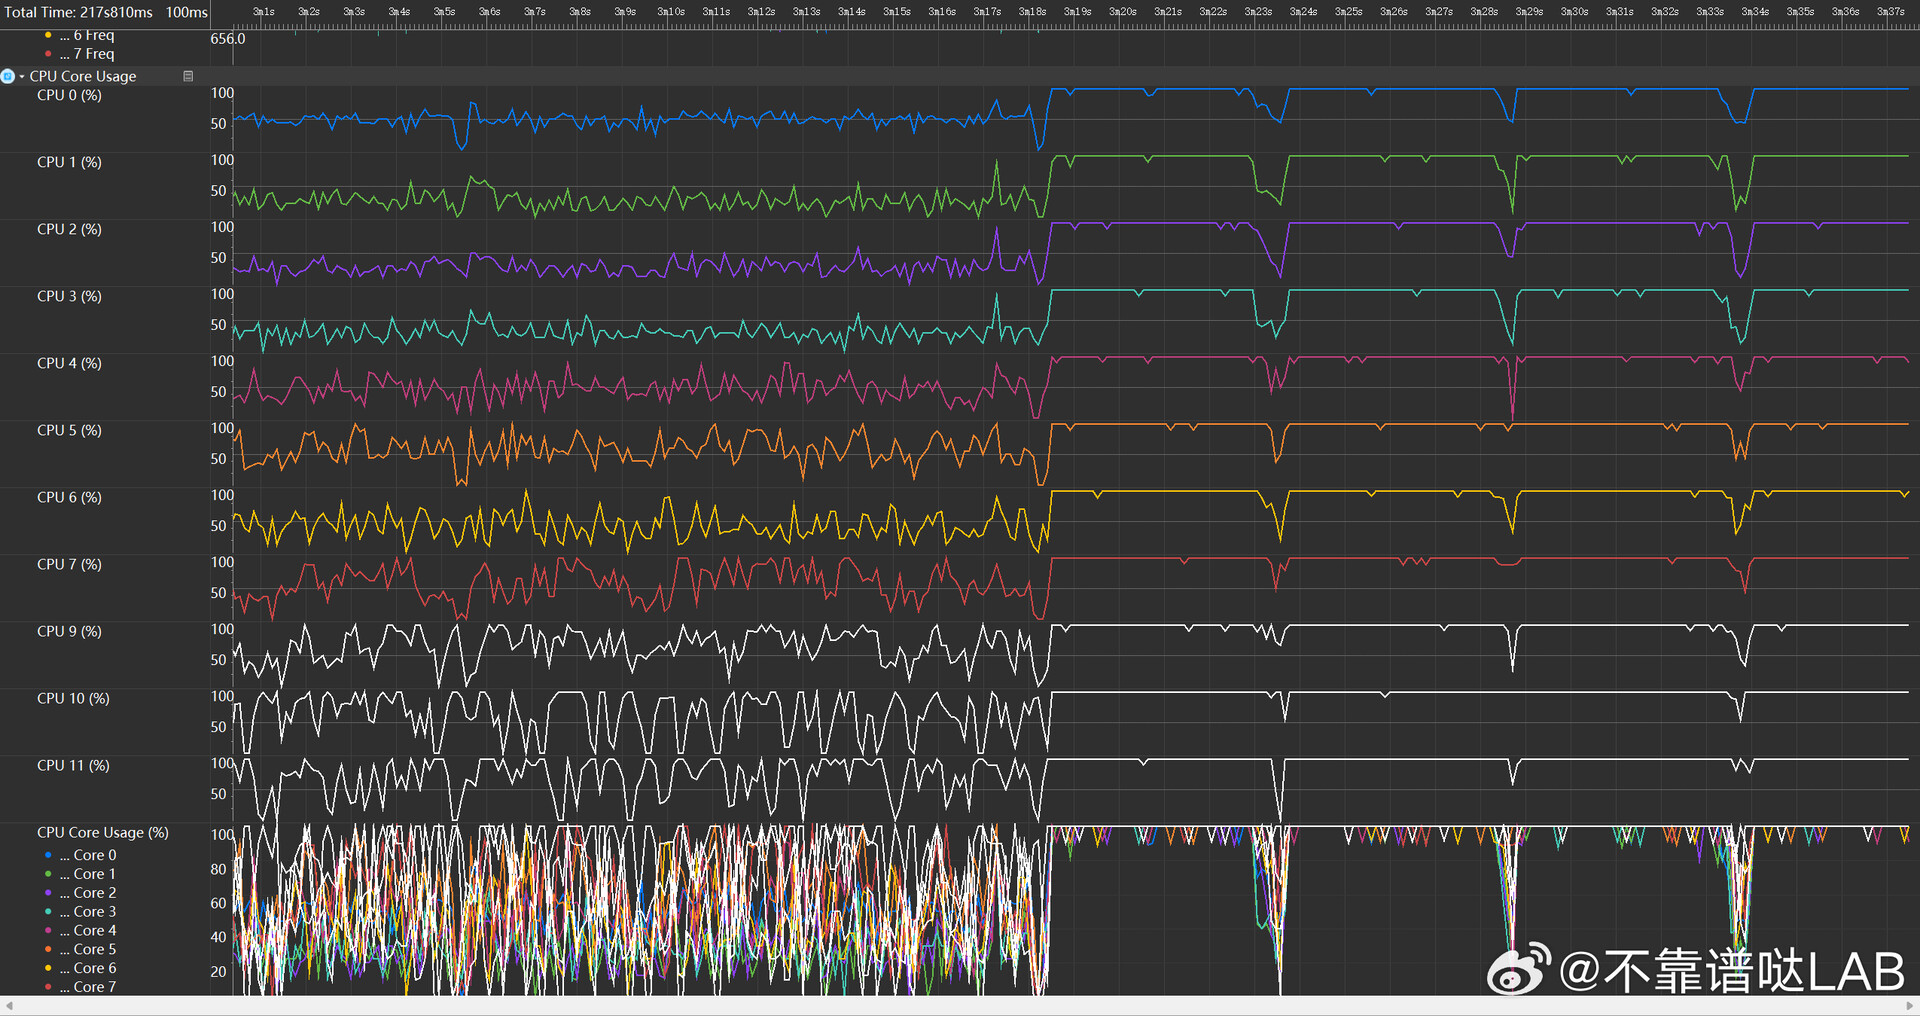Click the '... Core 5' legend entry

[88, 949]
